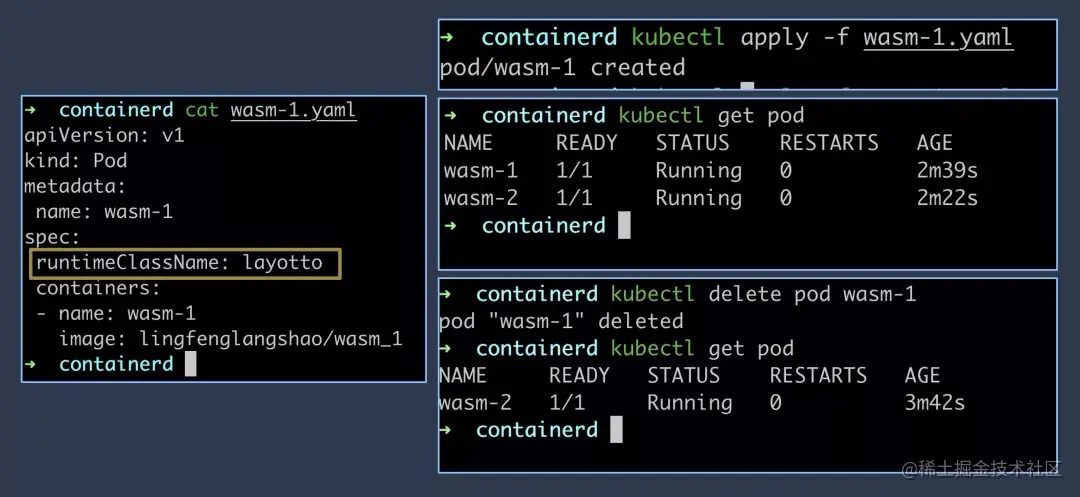Click "wasm-1" at end of delete command
The width and height of the screenshot is (1080, 497).
879,295
